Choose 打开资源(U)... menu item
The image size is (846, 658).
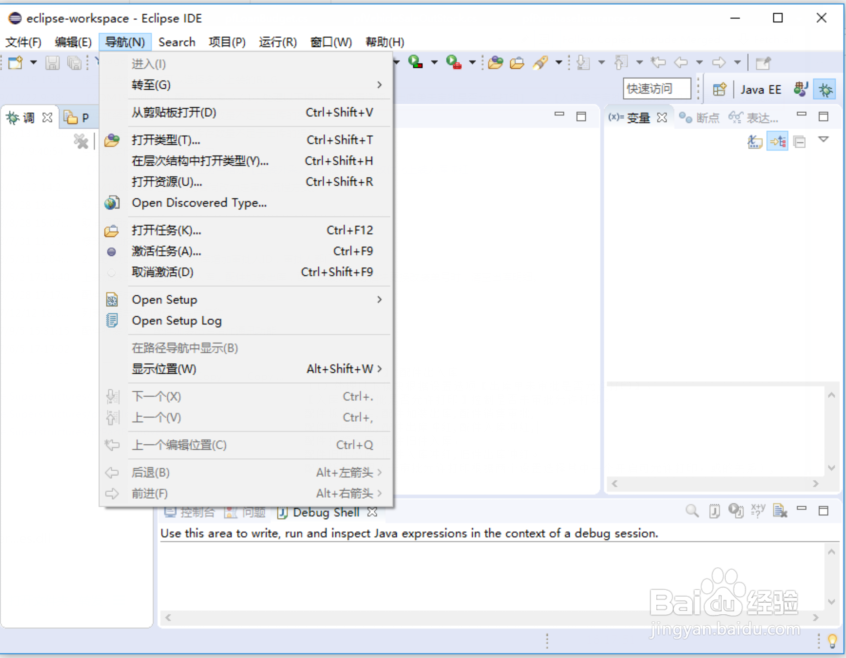coord(245,182)
